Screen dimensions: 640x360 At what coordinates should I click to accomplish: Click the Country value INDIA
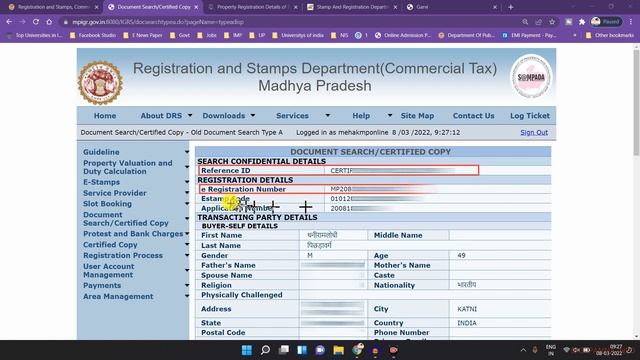tap(467, 323)
